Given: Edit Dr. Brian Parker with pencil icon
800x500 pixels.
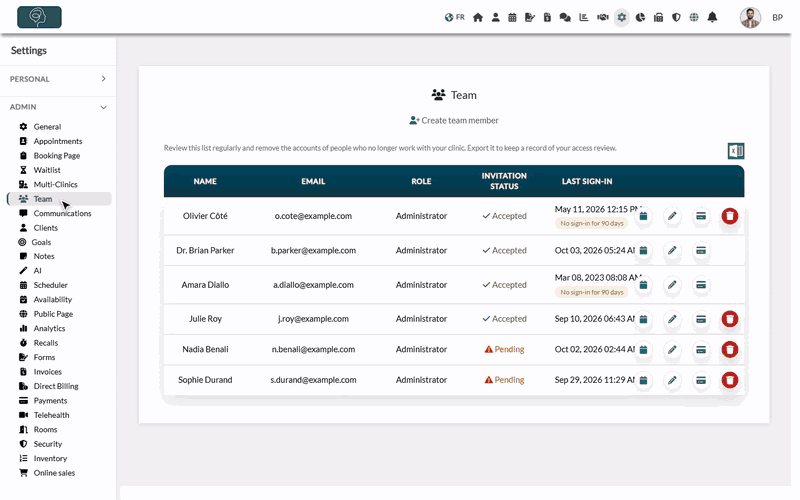Looking at the screenshot, I should pyautogui.click(x=672, y=251).
